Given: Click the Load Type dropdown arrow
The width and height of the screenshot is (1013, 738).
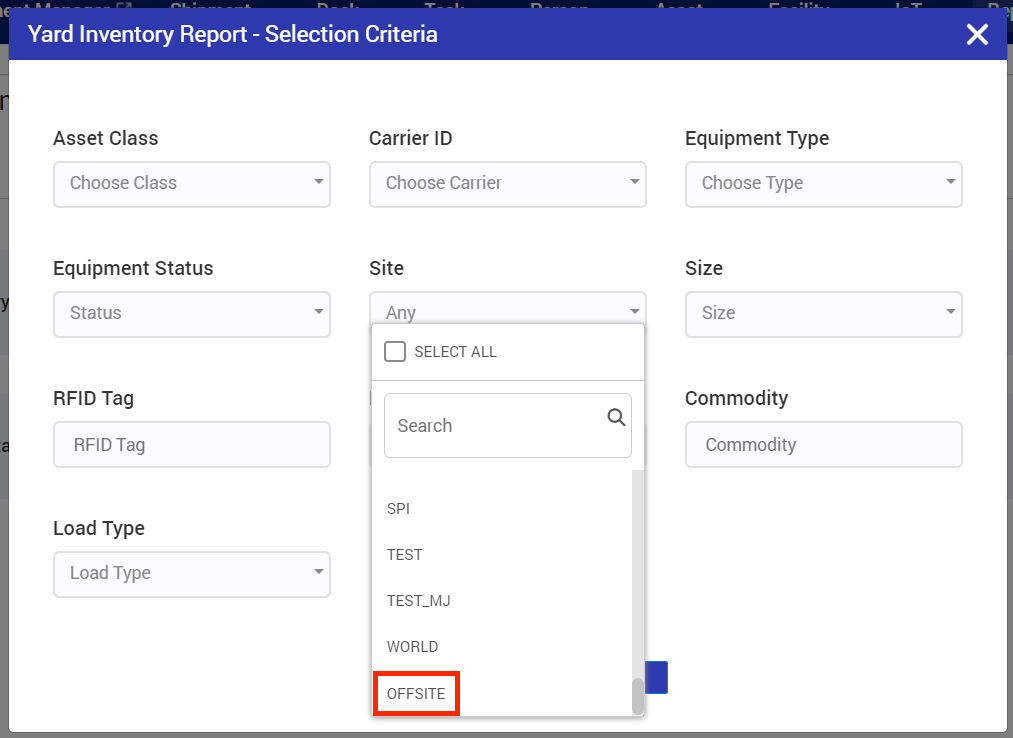Looking at the screenshot, I should tap(319, 571).
